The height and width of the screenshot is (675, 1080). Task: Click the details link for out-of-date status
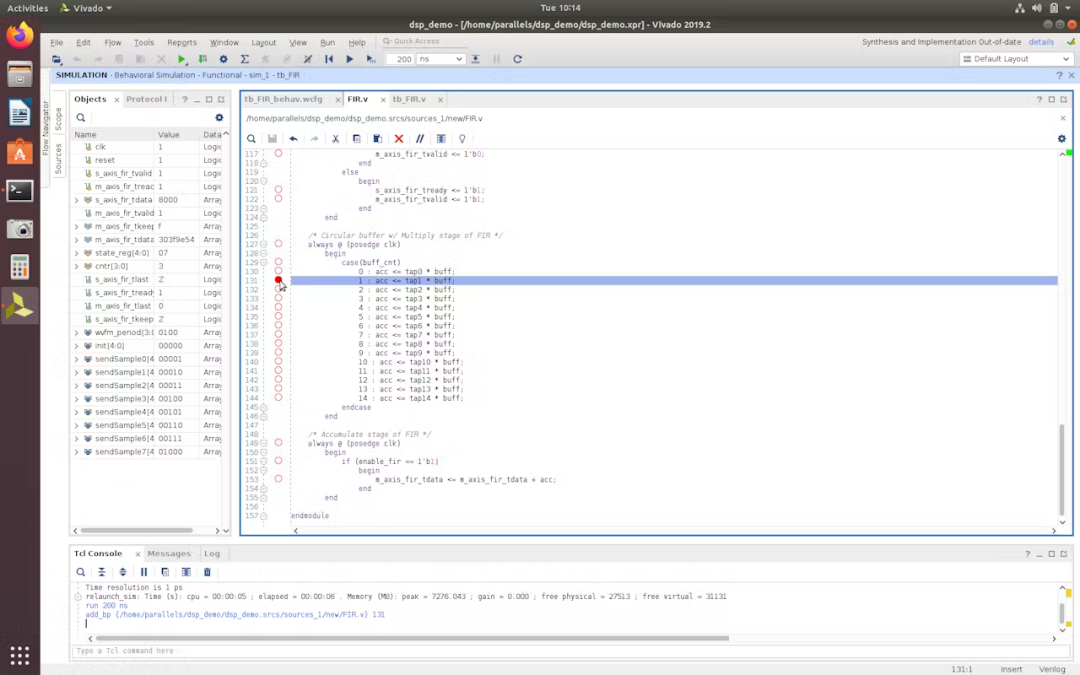pos(1041,42)
